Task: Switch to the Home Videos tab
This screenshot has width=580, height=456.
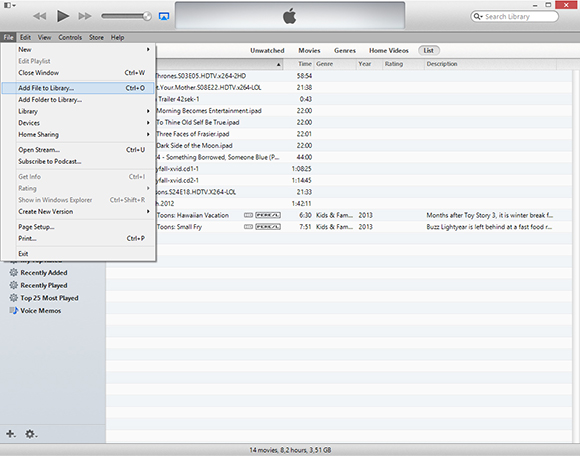Action: (389, 50)
